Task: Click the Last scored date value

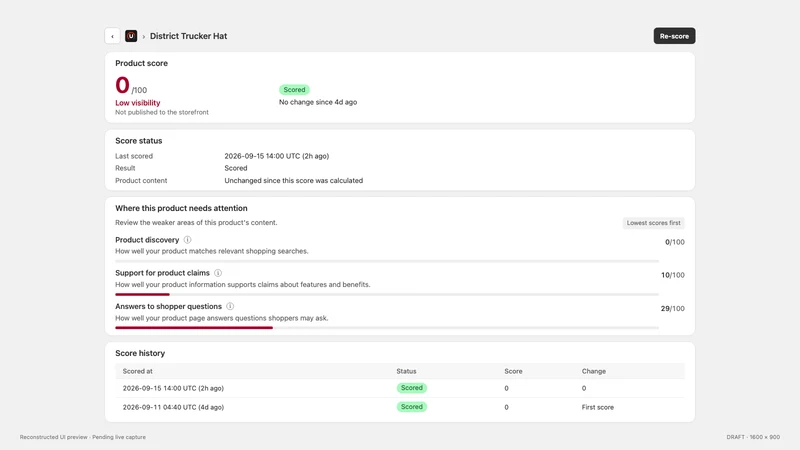Action: pyautogui.click(x=277, y=156)
